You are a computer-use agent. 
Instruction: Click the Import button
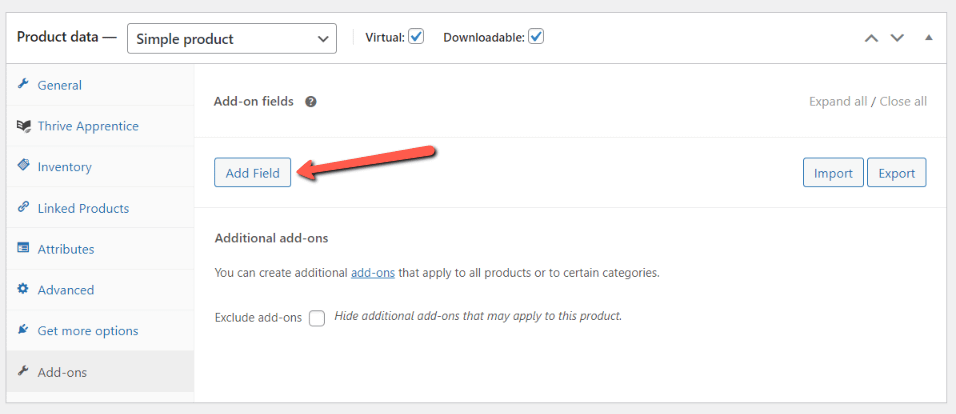click(833, 173)
